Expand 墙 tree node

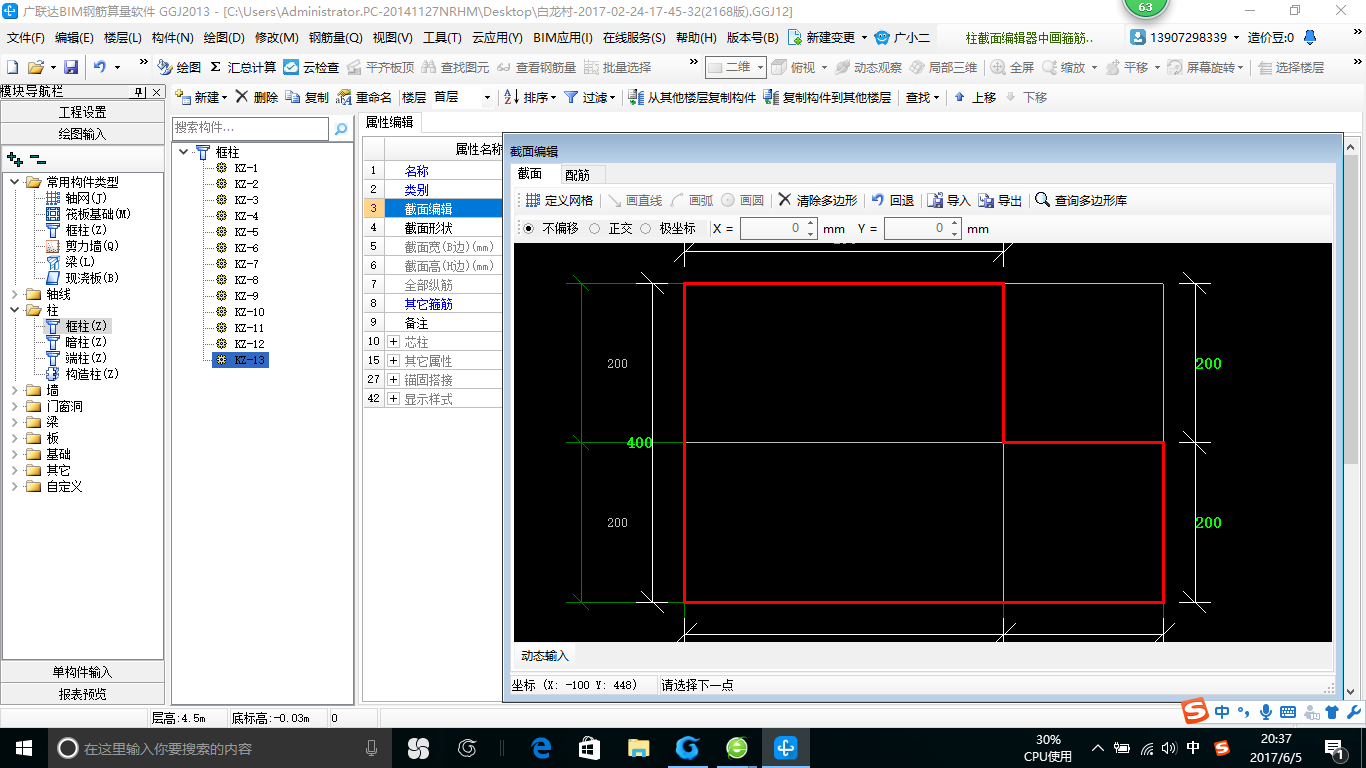click(x=15, y=390)
